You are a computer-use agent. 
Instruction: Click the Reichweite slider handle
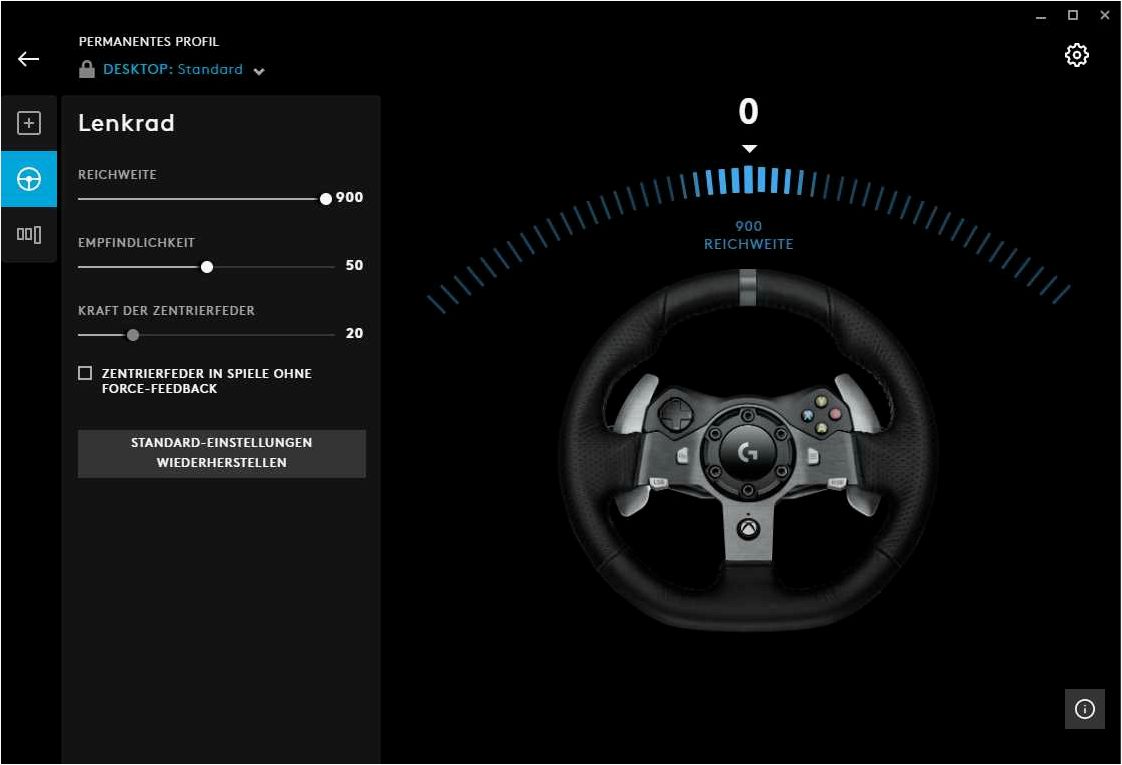[x=326, y=199]
